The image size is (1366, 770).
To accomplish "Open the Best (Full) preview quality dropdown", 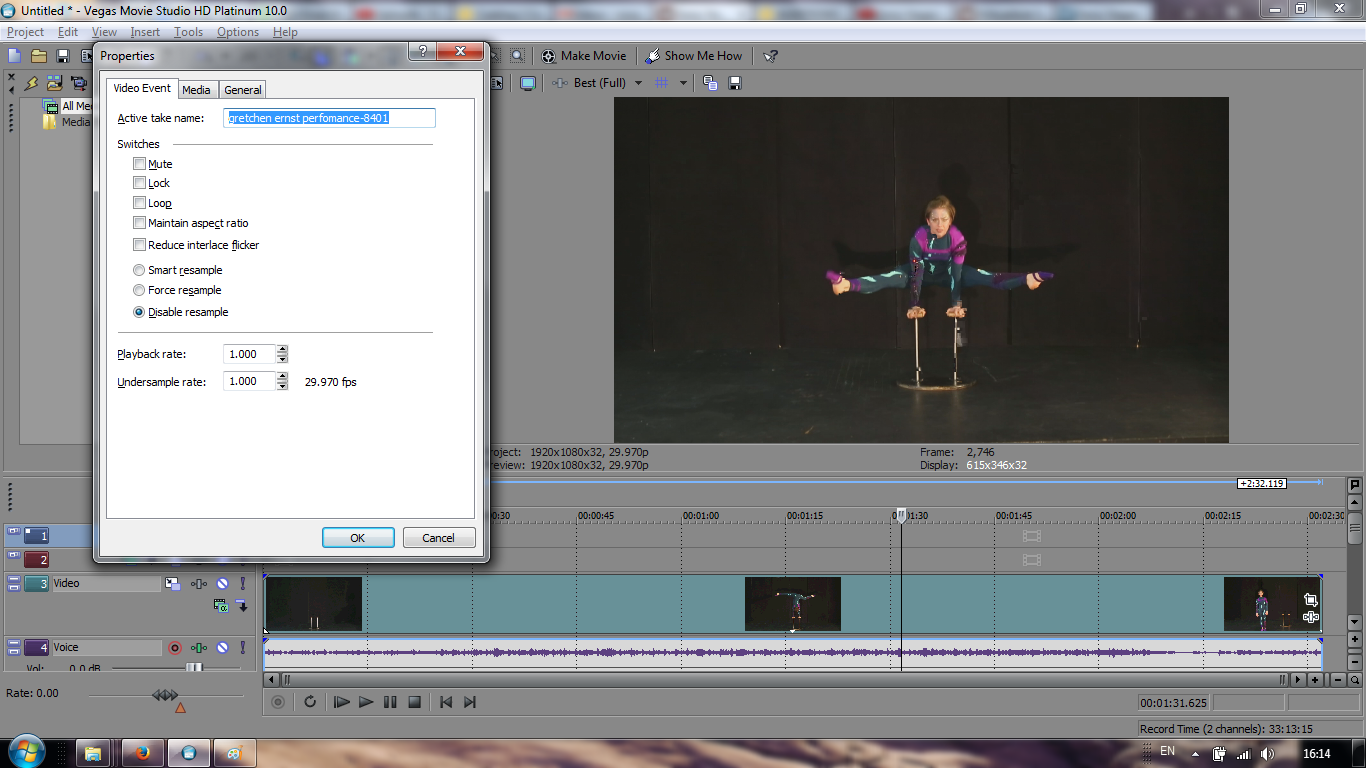I will (x=638, y=83).
